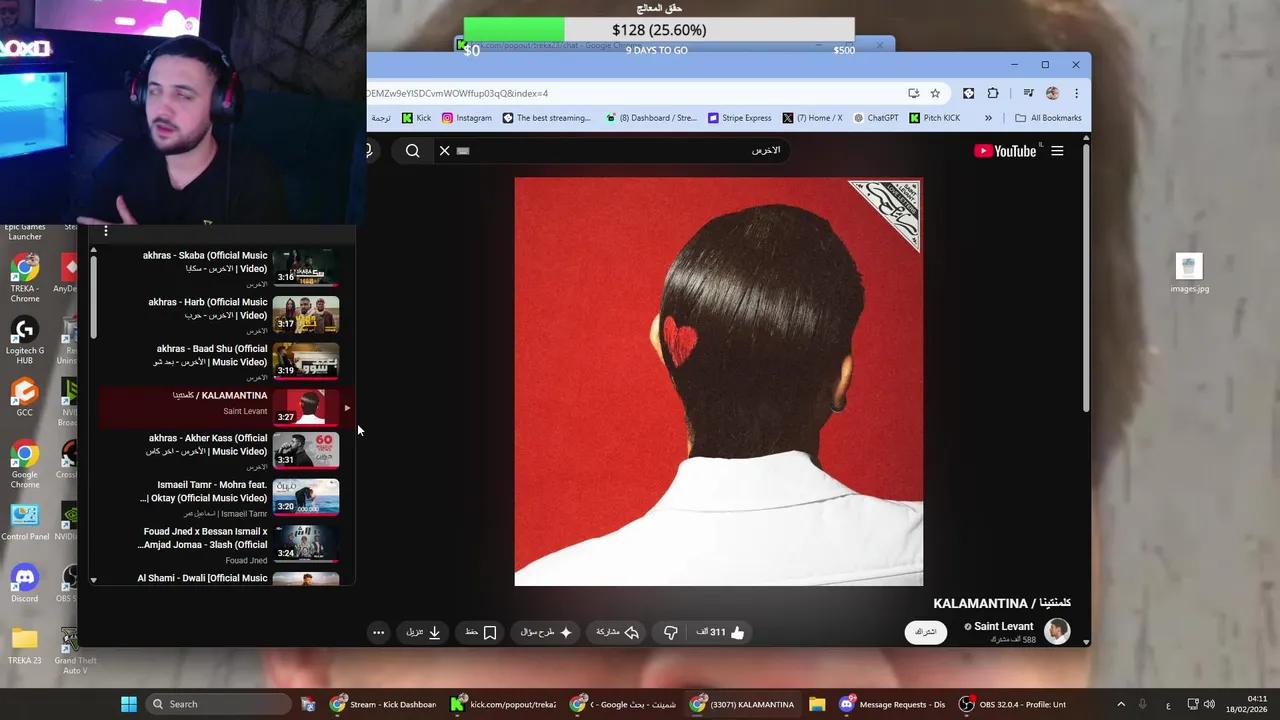Open Instagram bookmark
1280x720 pixels.
coord(466,118)
